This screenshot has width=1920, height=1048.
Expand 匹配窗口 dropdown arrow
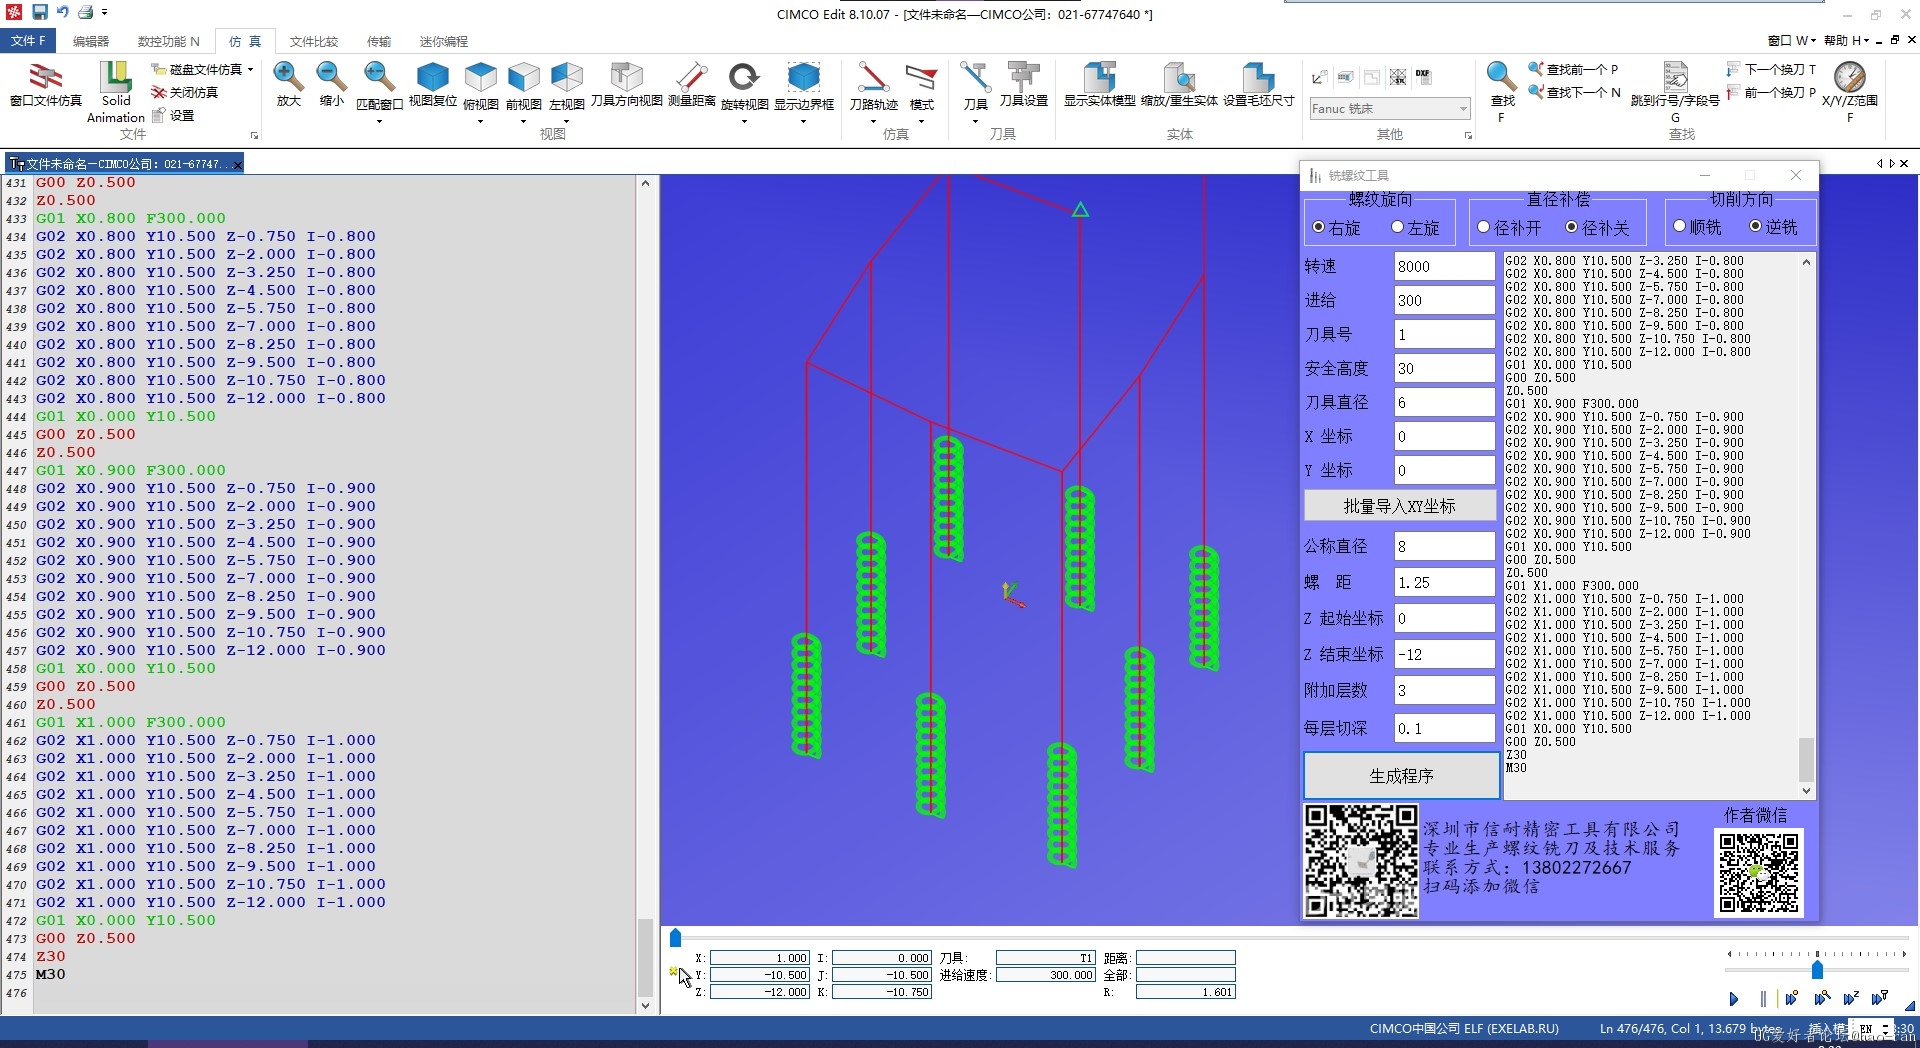[x=378, y=122]
